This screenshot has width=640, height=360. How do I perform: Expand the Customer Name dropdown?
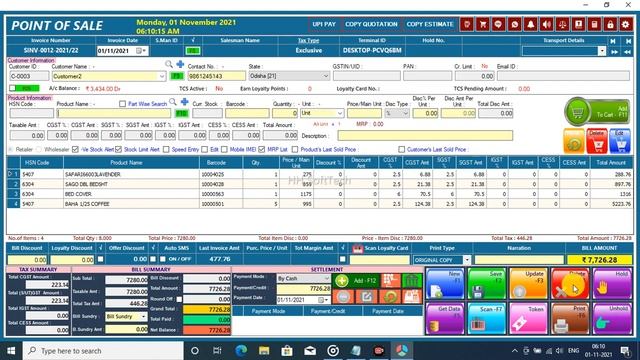[x=162, y=76]
